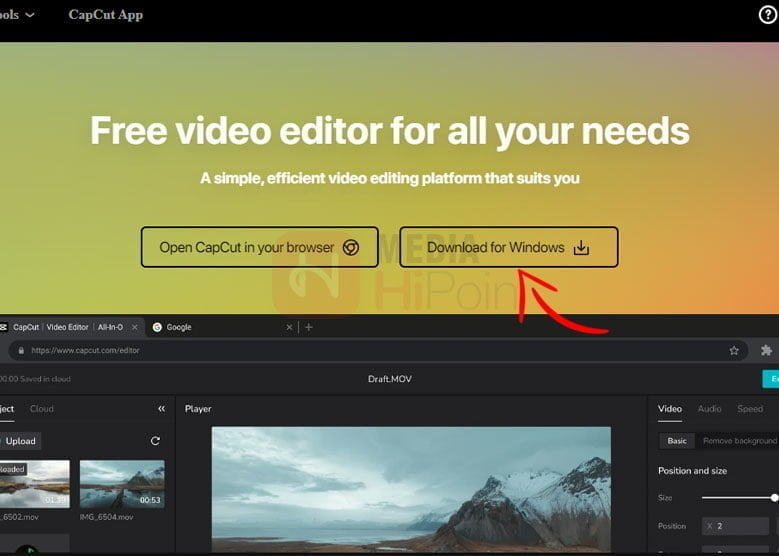
Task: Click the padlock site security icon
Action: tap(21, 350)
